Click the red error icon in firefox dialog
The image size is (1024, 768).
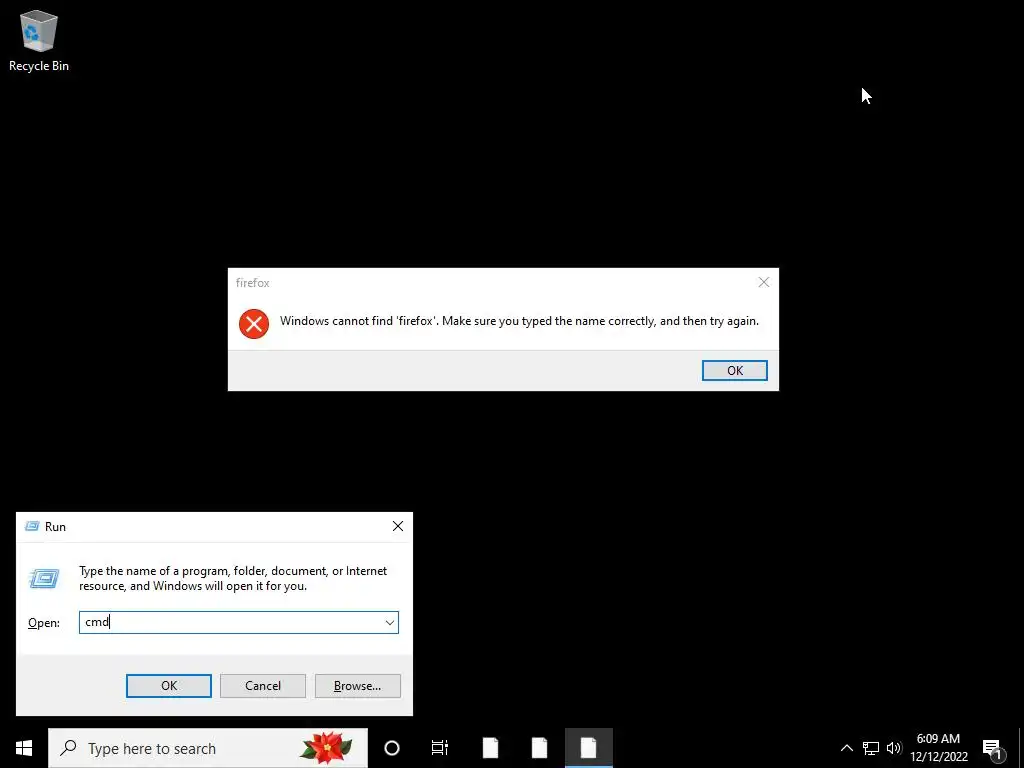pos(254,323)
